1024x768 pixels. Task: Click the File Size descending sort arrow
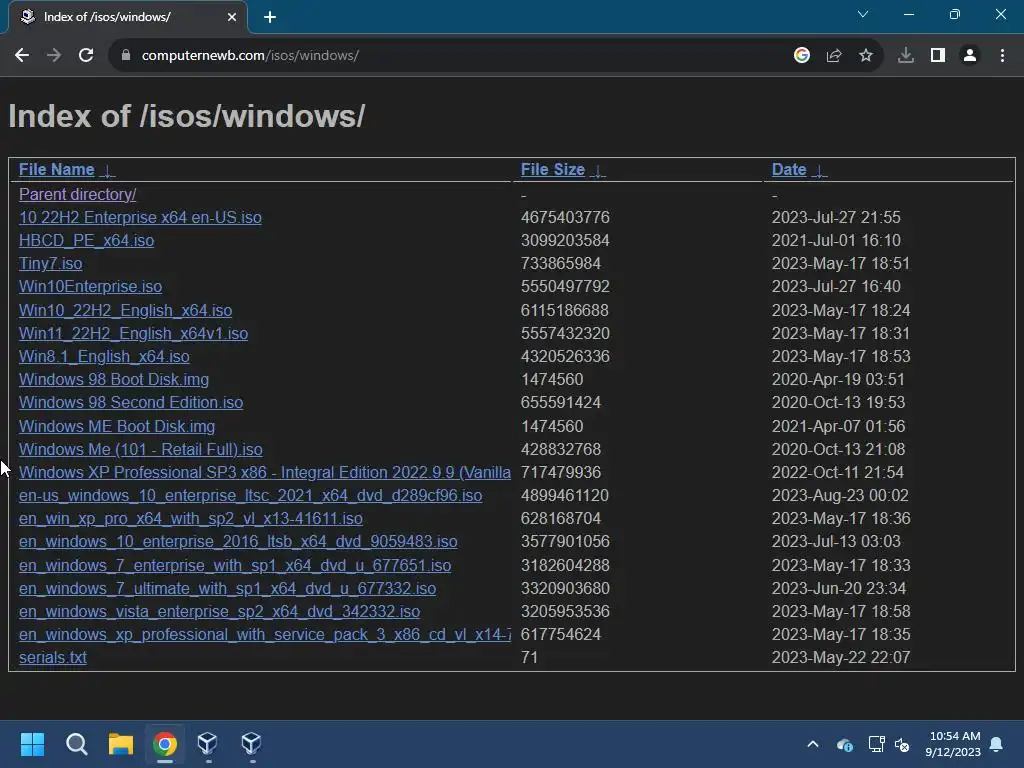click(x=598, y=170)
